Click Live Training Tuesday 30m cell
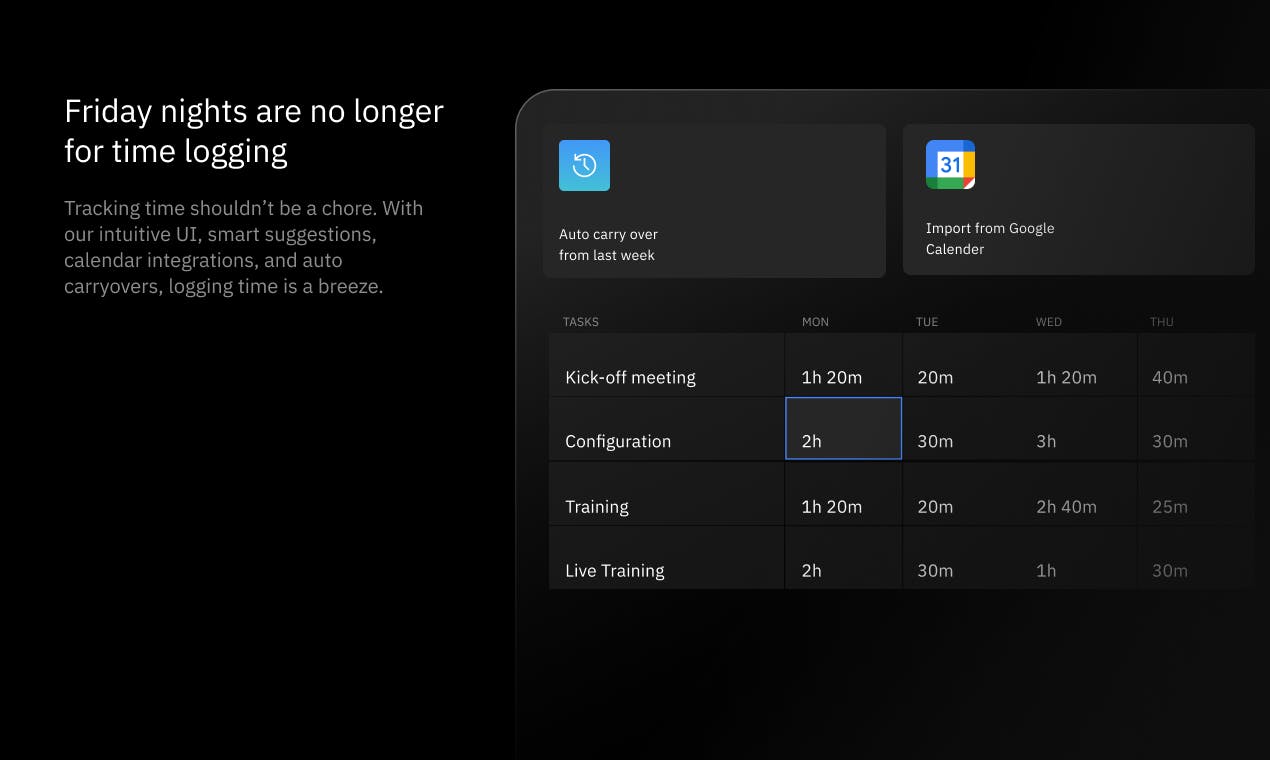Viewport: 1270px width, 760px height. click(961, 558)
